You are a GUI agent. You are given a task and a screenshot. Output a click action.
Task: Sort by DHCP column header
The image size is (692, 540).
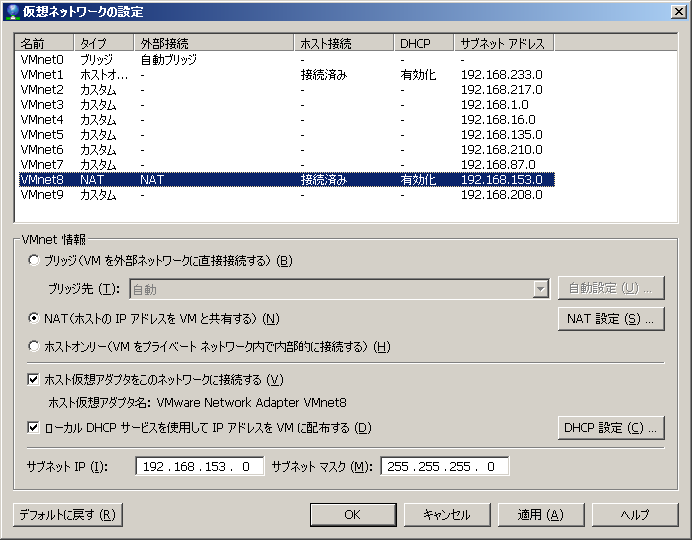pyautogui.click(x=424, y=43)
